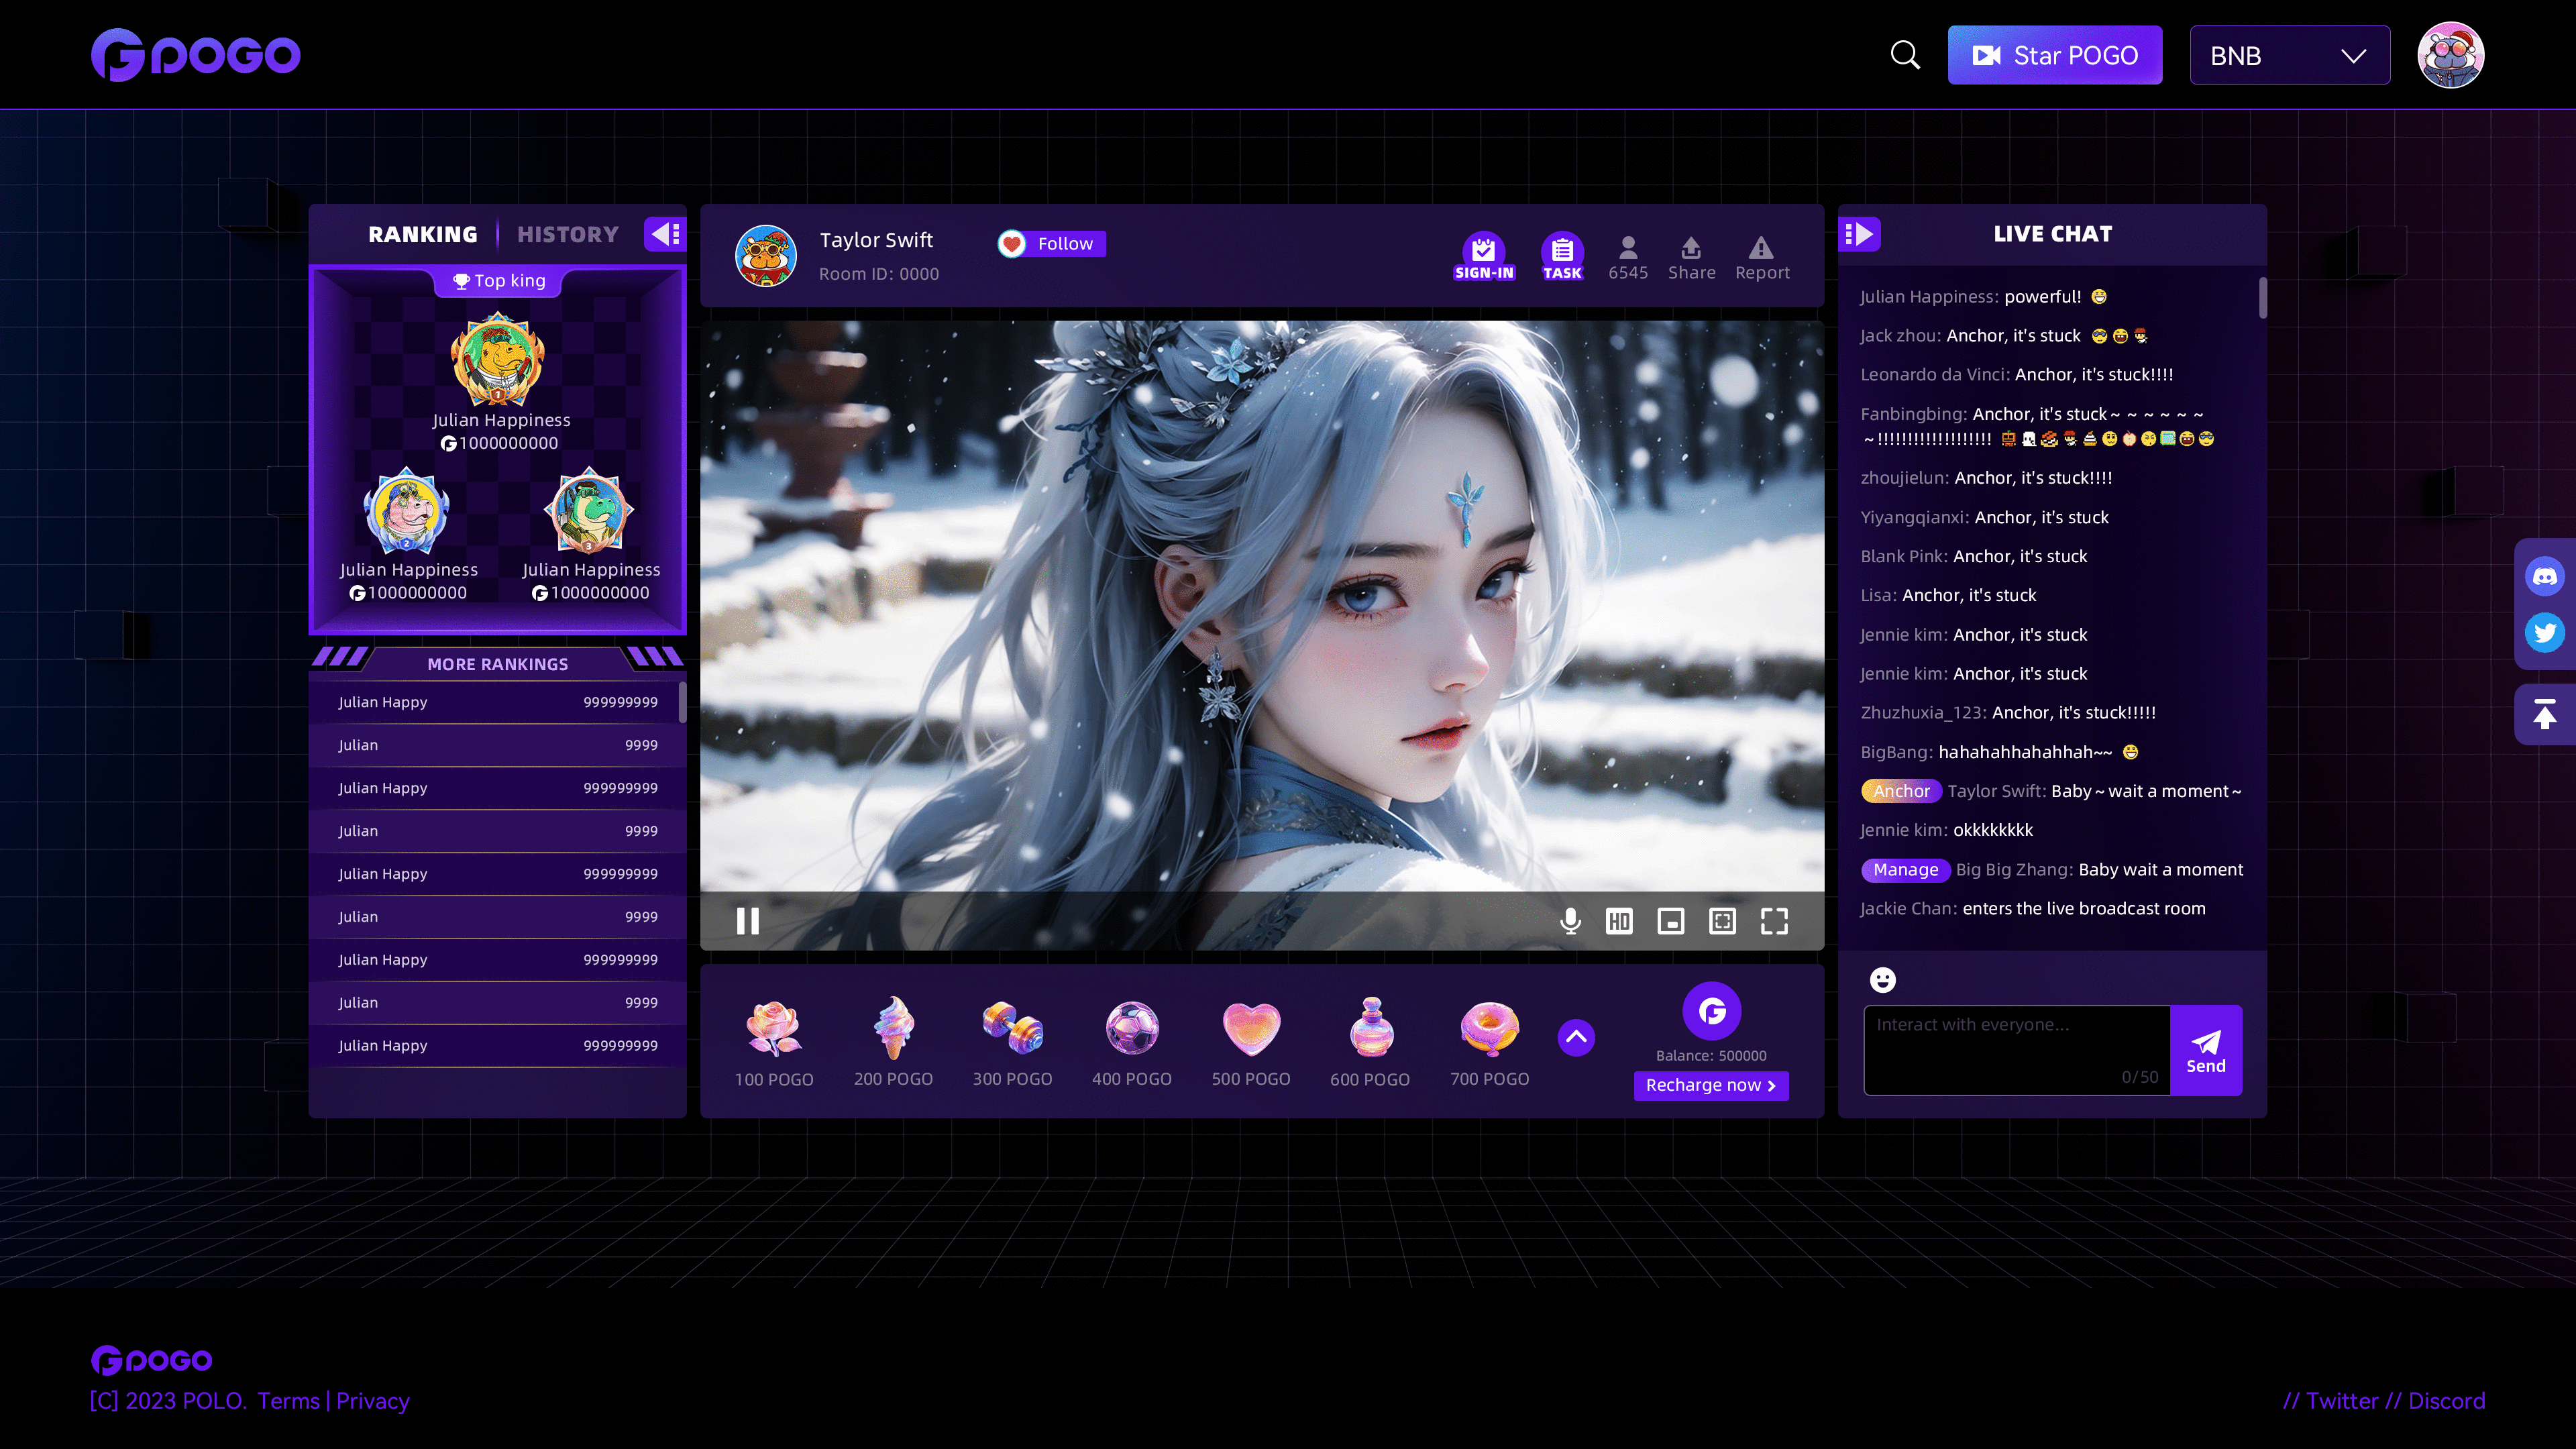Image resolution: width=2576 pixels, height=1449 pixels.
Task: Expand the gift list chevron
Action: [x=1576, y=1038]
